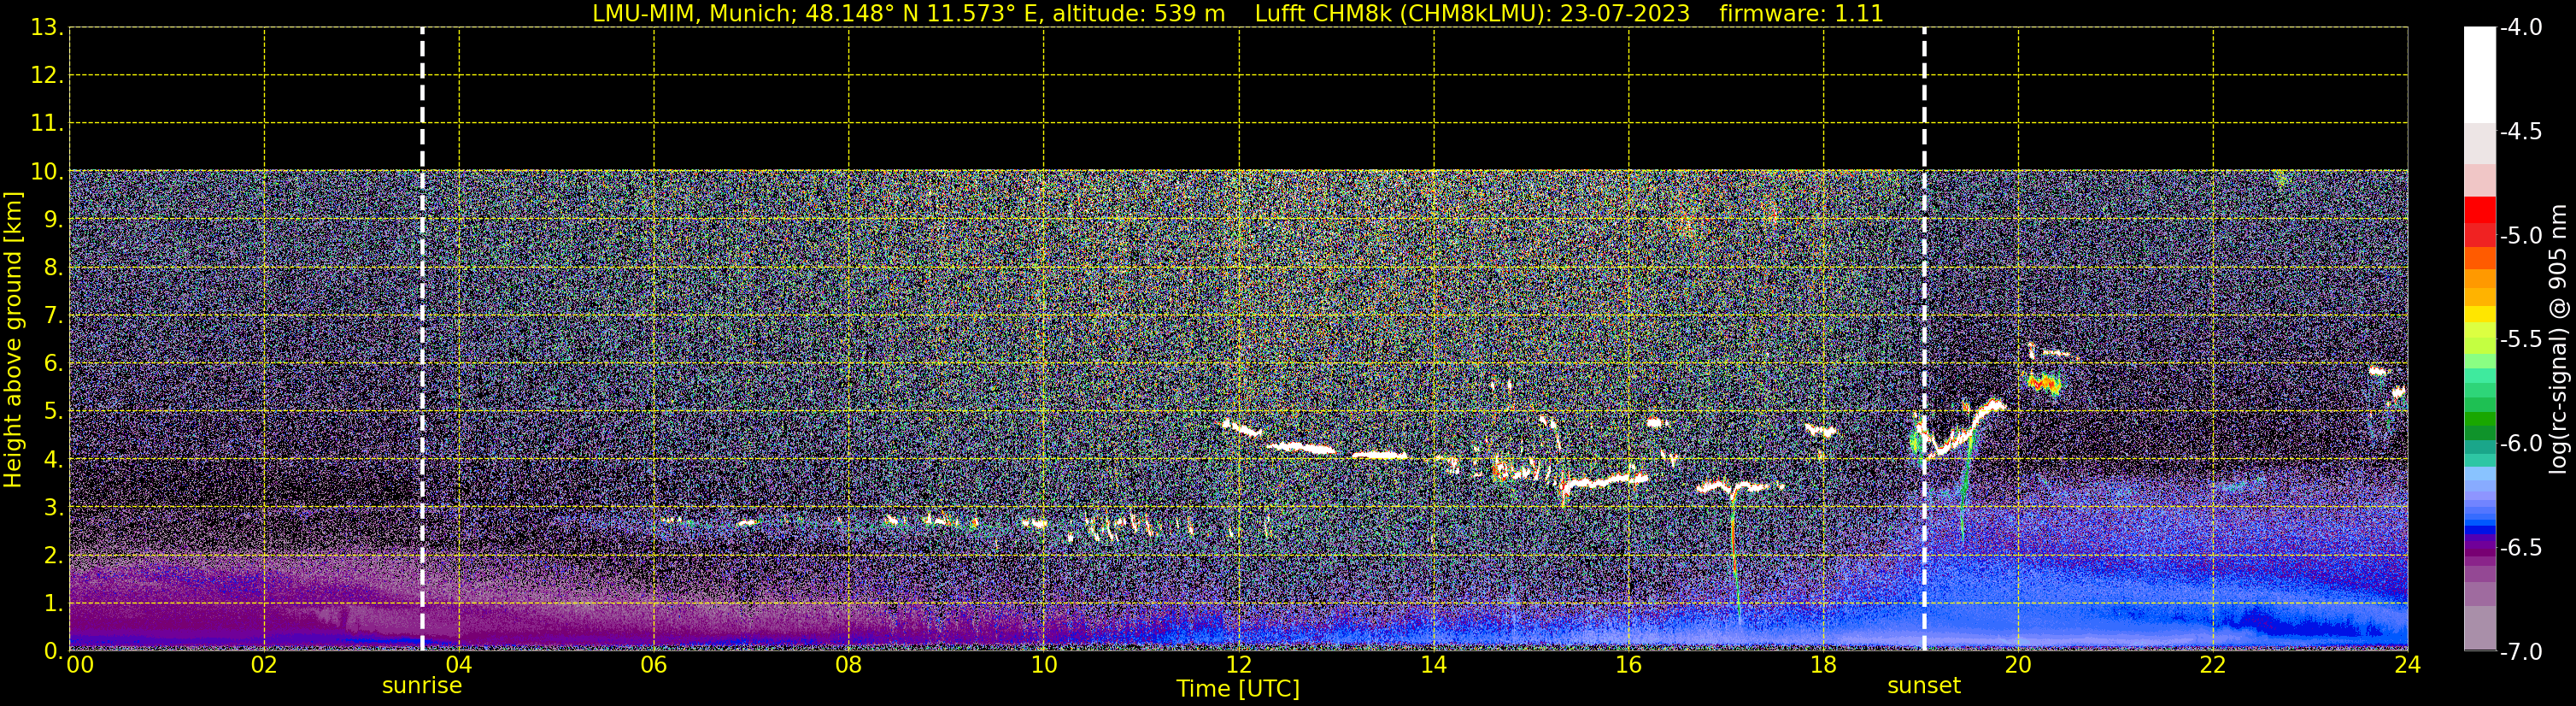Click the y-axis tick label '13.'
This screenshot has height=706, width=2576.
(47, 28)
